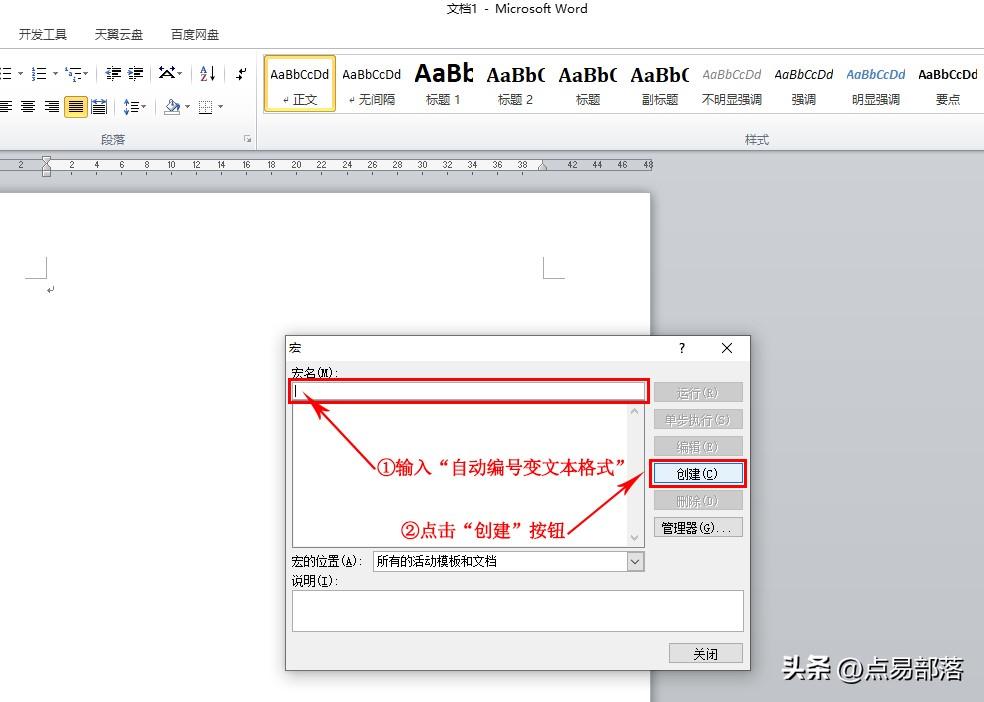Select the 正文 style

tap(299, 84)
